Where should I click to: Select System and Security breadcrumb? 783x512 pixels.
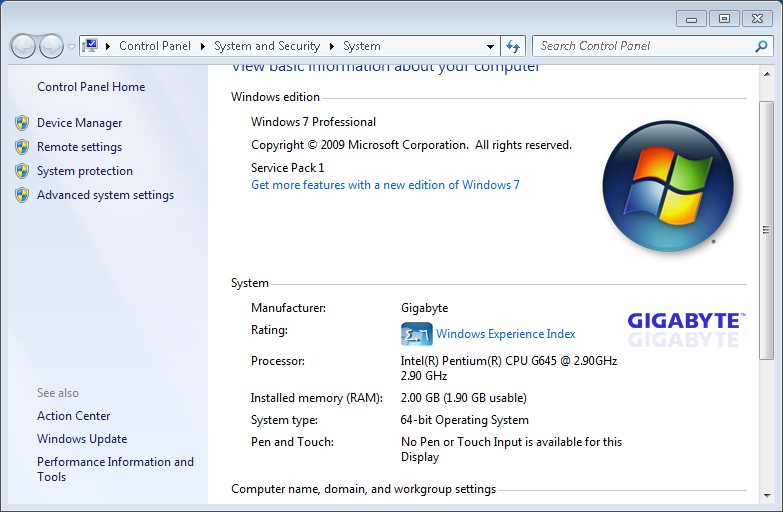(x=267, y=46)
